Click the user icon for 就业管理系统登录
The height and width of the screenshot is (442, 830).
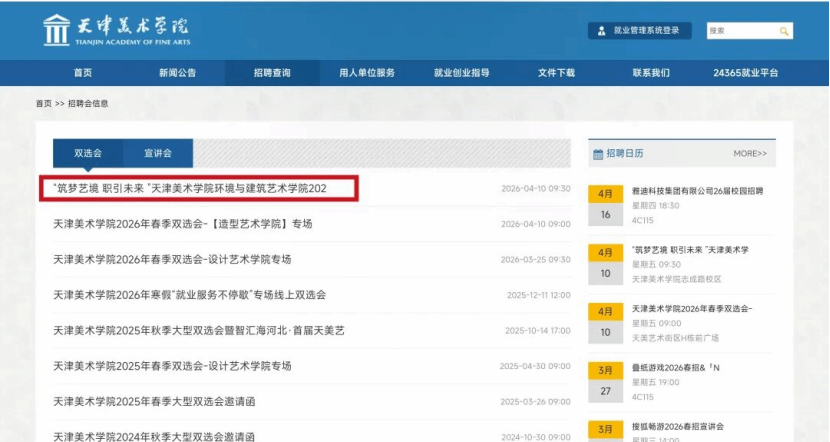[602, 31]
